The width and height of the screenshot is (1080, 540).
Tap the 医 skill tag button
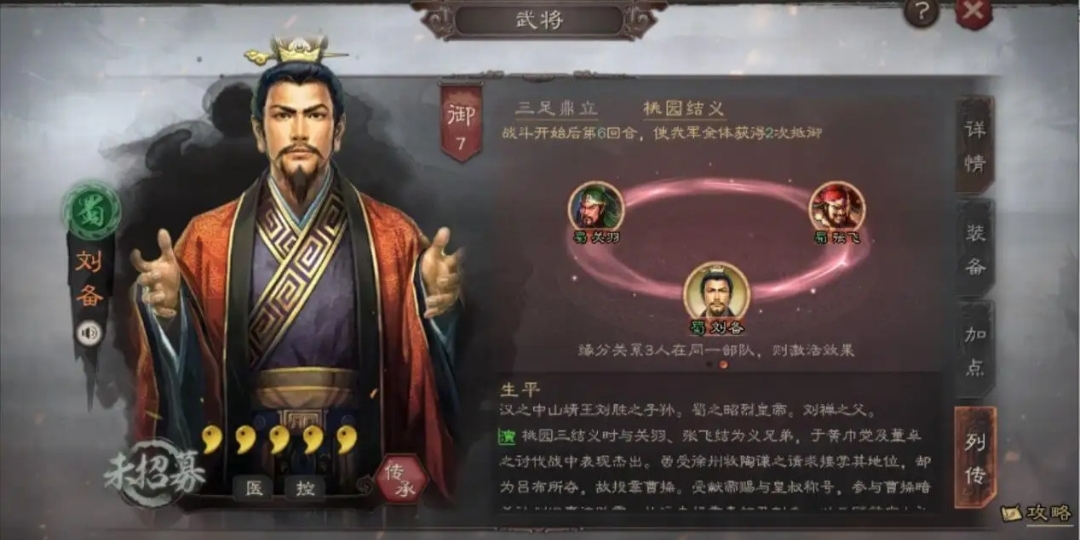point(252,488)
